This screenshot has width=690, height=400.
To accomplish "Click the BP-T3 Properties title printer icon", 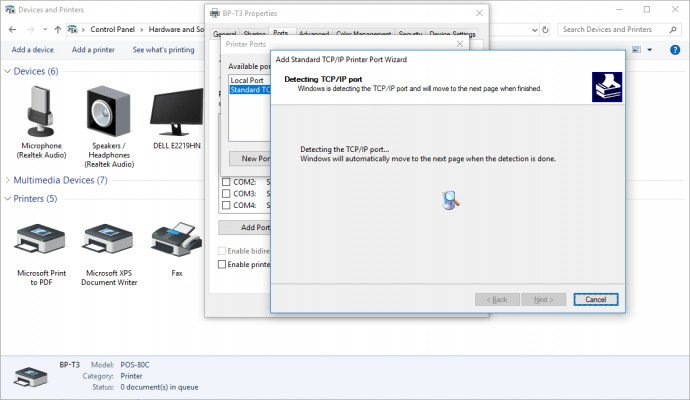I will tap(215, 13).
